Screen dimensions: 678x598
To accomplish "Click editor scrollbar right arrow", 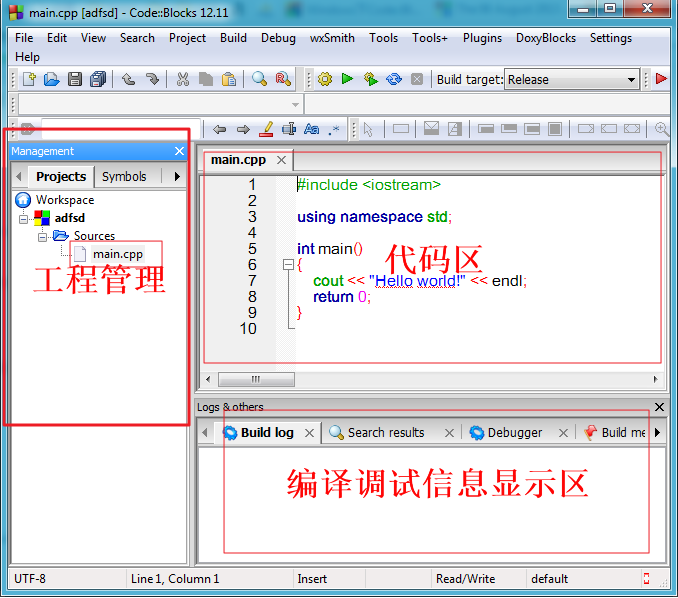I will 656,379.
